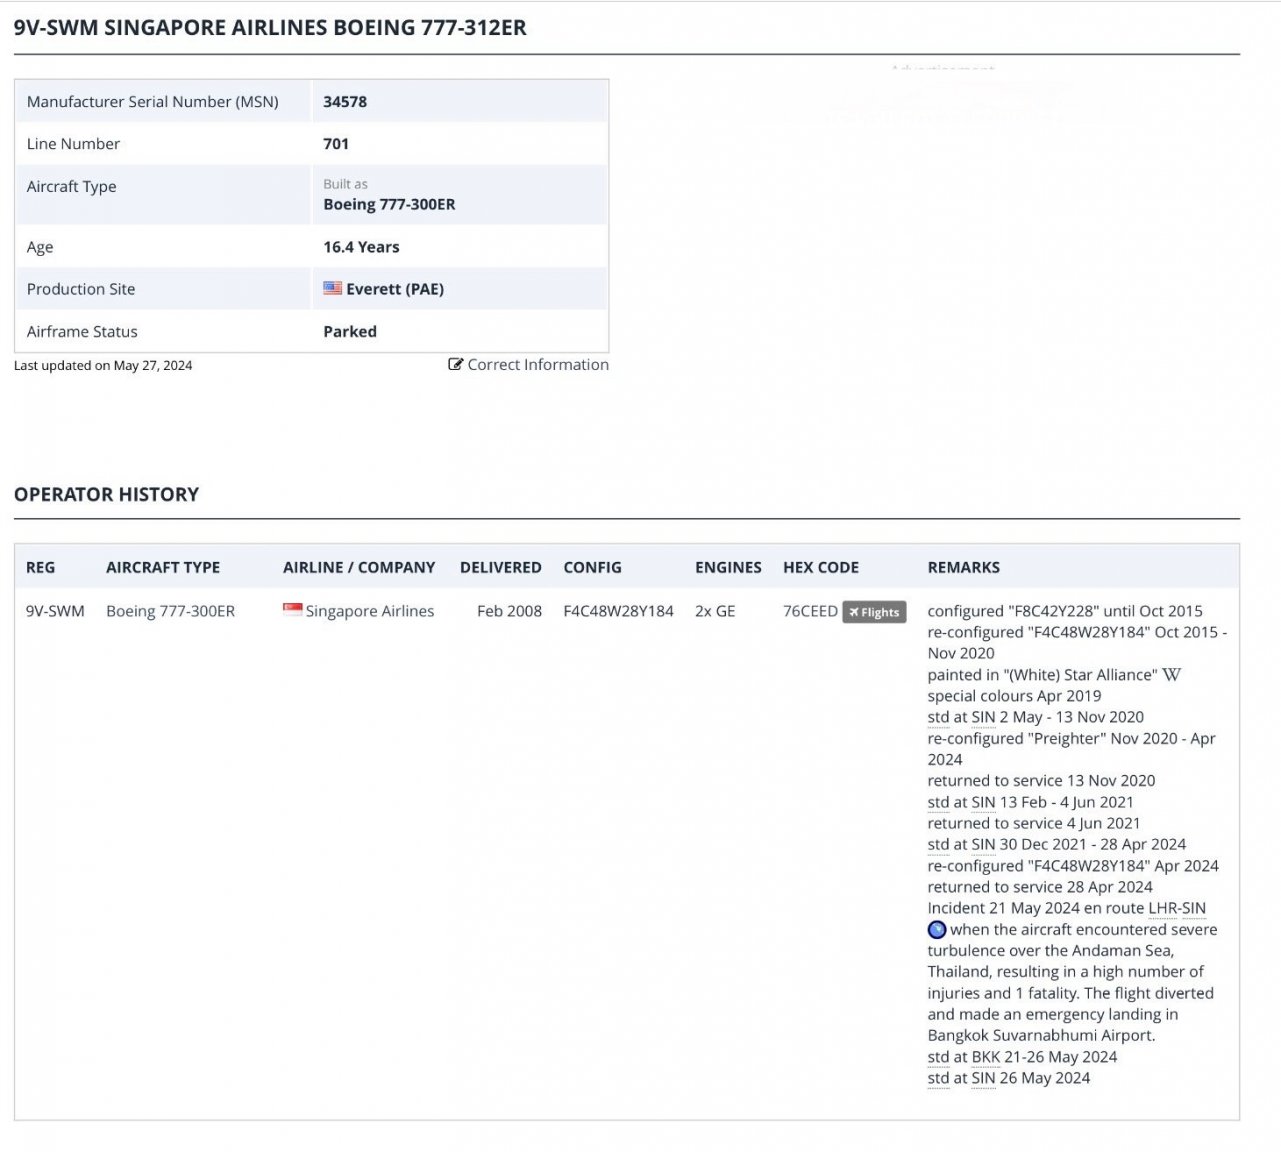Click the remark configured "F8C42Y228" until Oct 2015
Screen dimensions: 1281x1152
pos(1065,611)
